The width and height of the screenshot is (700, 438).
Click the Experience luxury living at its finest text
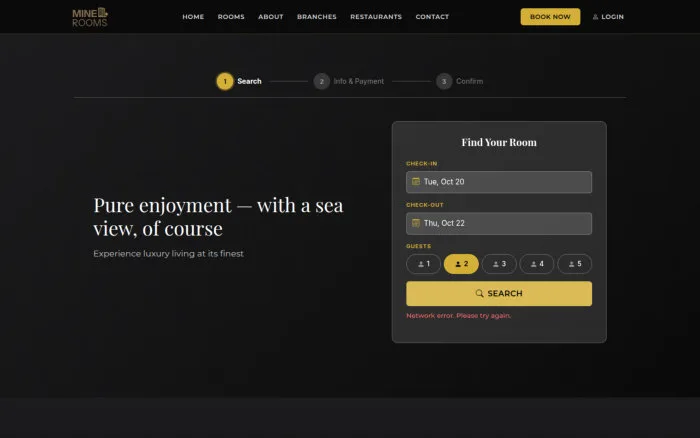pyautogui.click(x=168, y=254)
